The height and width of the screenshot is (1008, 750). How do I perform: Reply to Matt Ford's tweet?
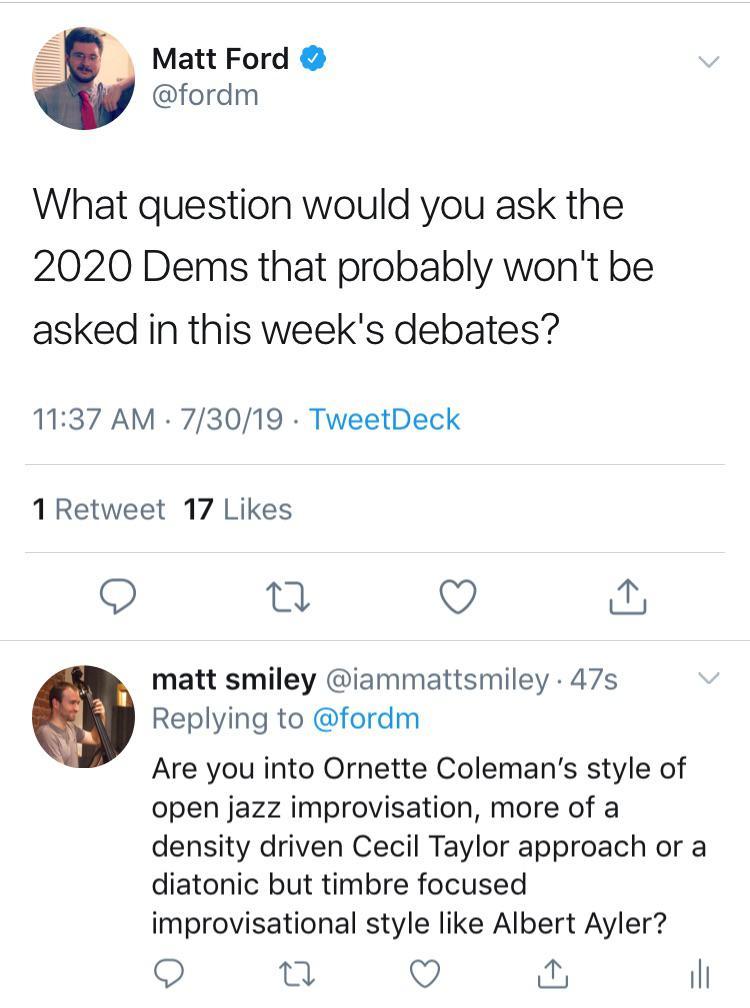click(119, 596)
